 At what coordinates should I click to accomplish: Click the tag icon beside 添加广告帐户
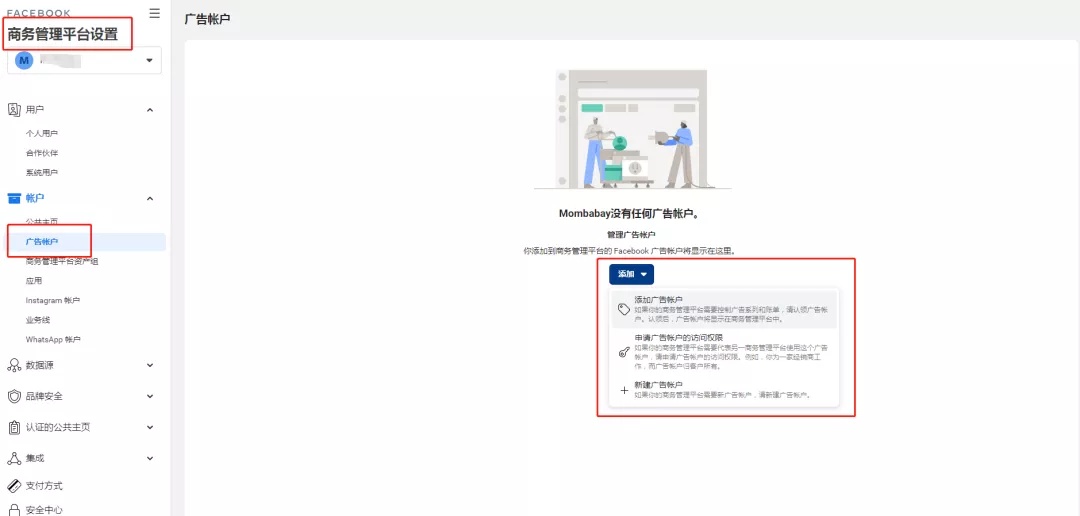pyautogui.click(x=623, y=309)
